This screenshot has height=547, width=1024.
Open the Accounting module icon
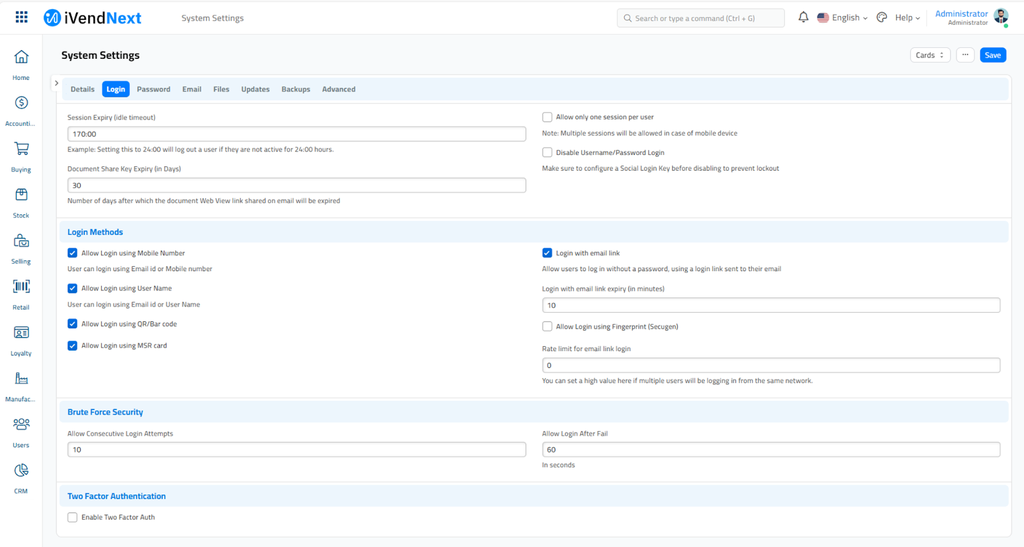[x=21, y=103]
